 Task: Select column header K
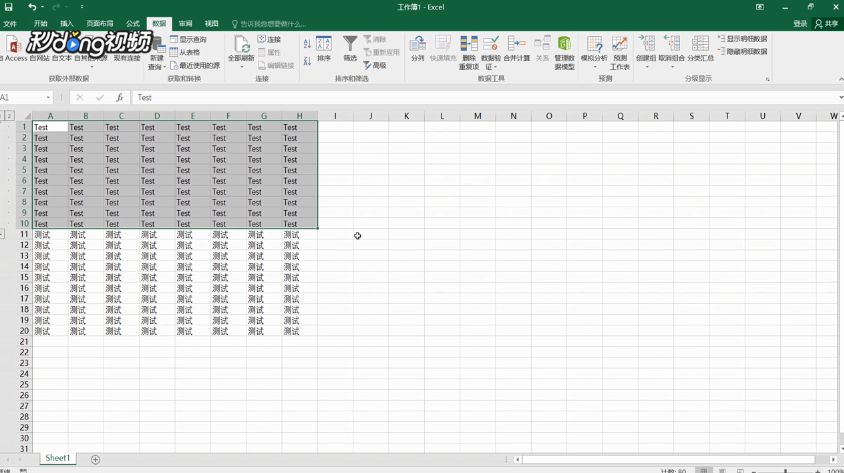click(x=406, y=116)
